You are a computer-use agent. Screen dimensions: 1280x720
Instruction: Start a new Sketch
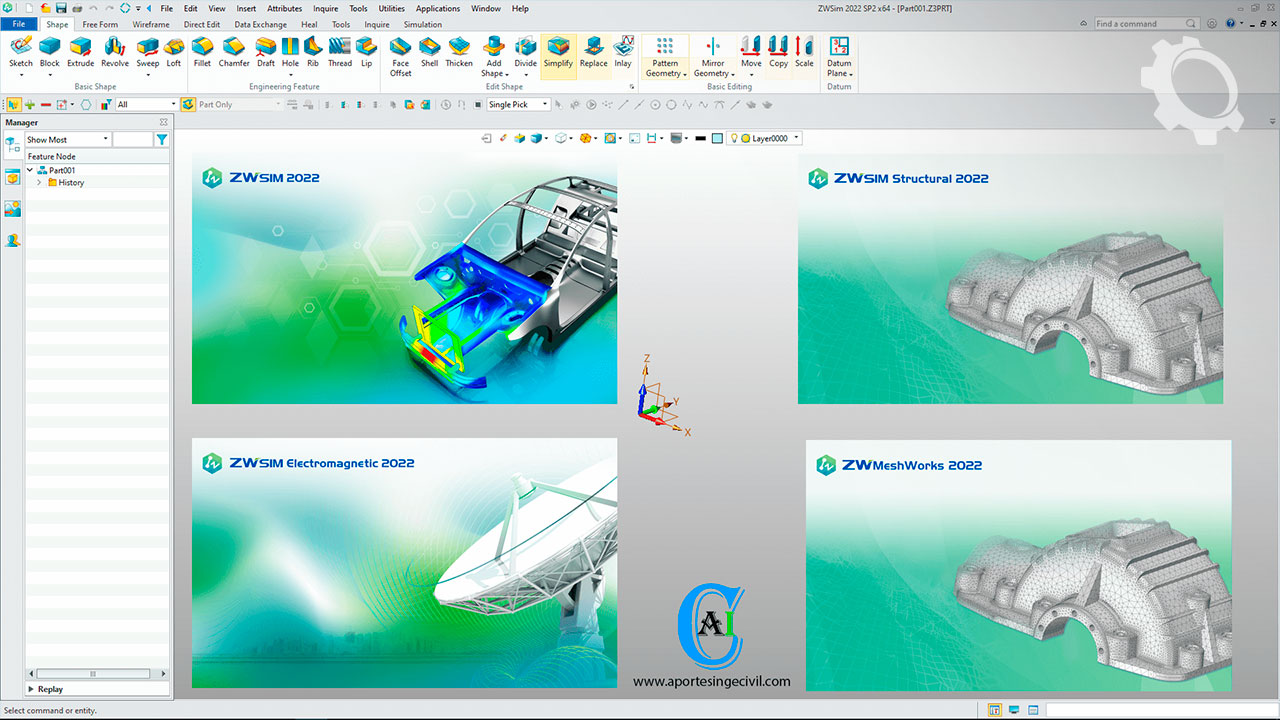click(x=21, y=52)
